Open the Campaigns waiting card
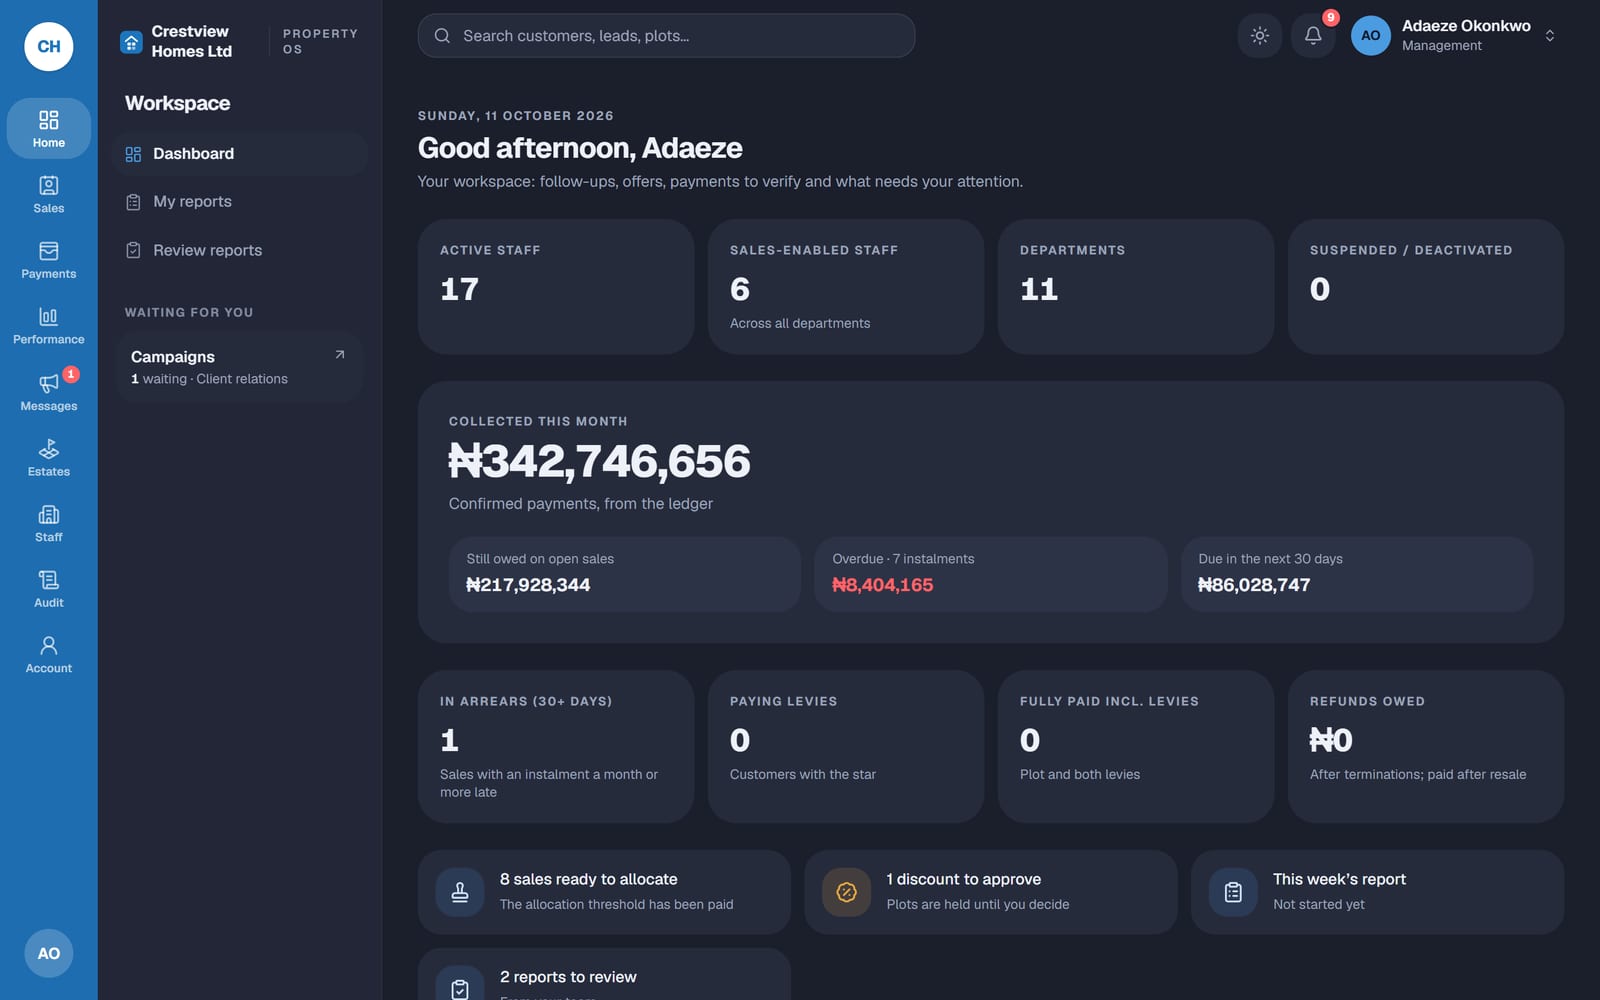Viewport: 1600px width, 1000px height. point(239,367)
